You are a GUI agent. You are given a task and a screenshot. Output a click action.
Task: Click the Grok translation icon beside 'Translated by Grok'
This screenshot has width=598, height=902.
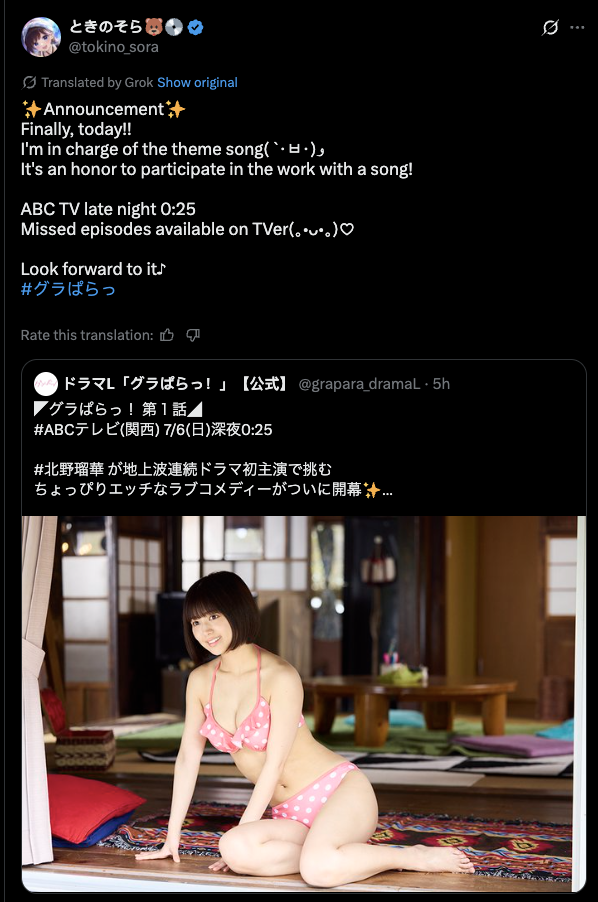coord(29,82)
